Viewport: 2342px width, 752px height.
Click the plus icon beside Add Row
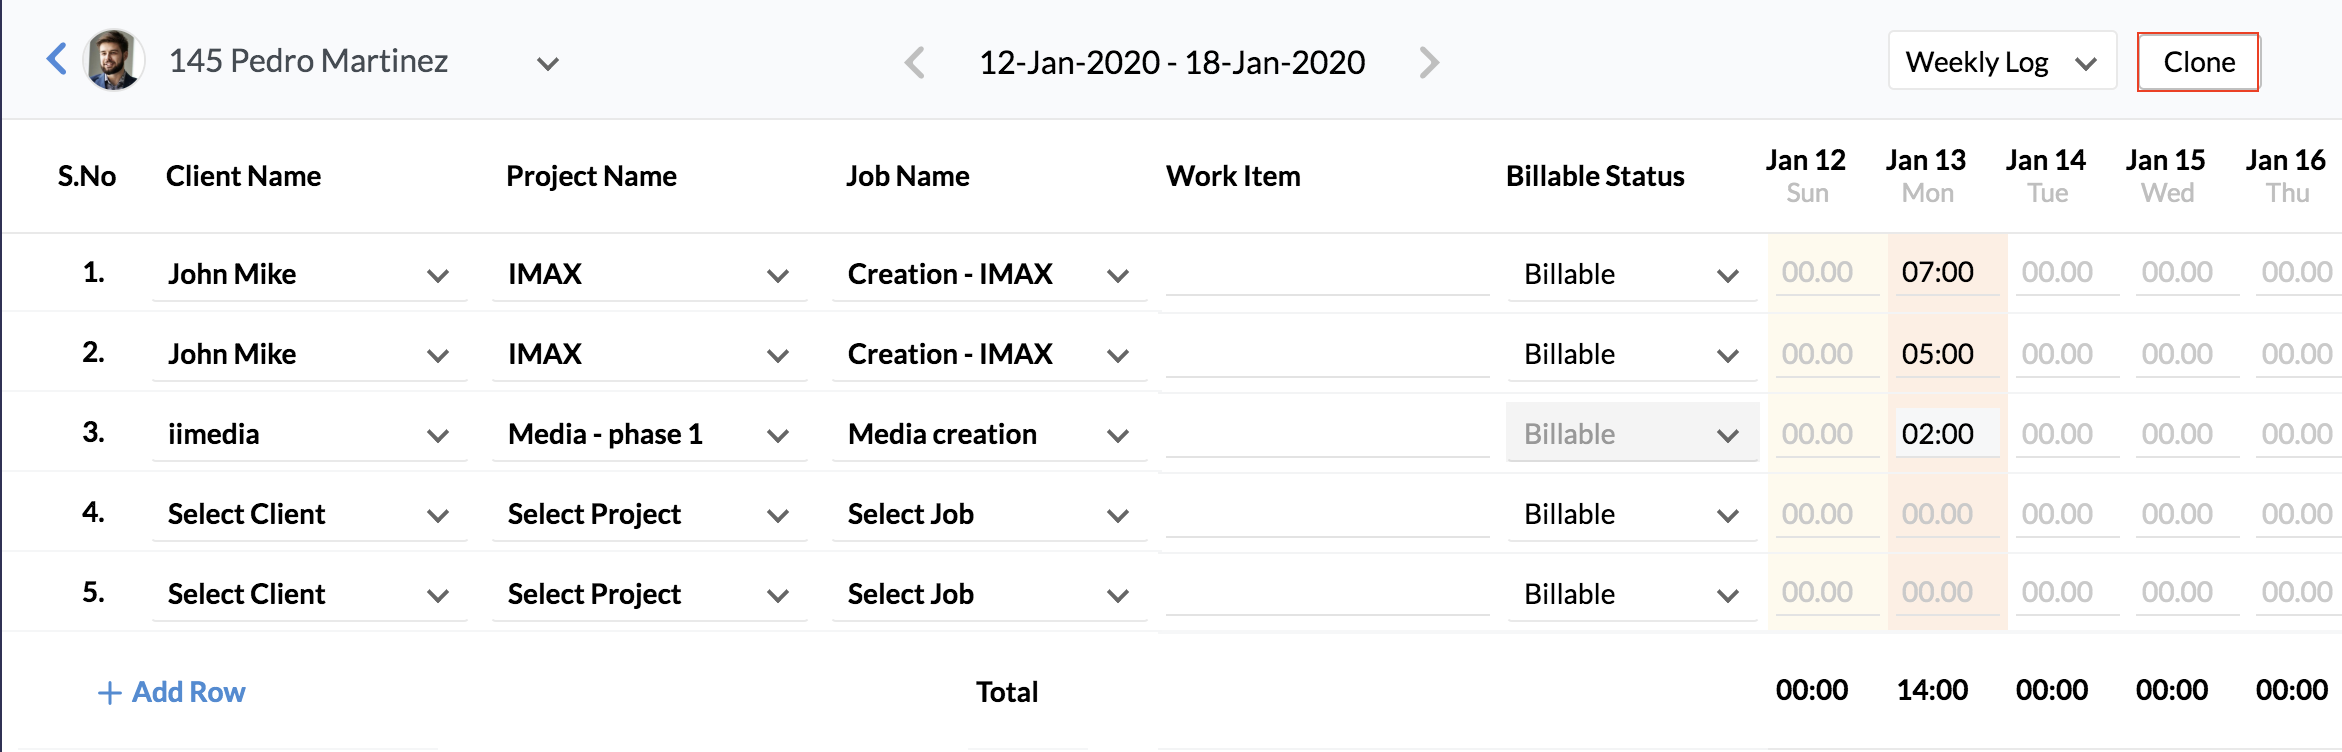pyautogui.click(x=109, y=692)
